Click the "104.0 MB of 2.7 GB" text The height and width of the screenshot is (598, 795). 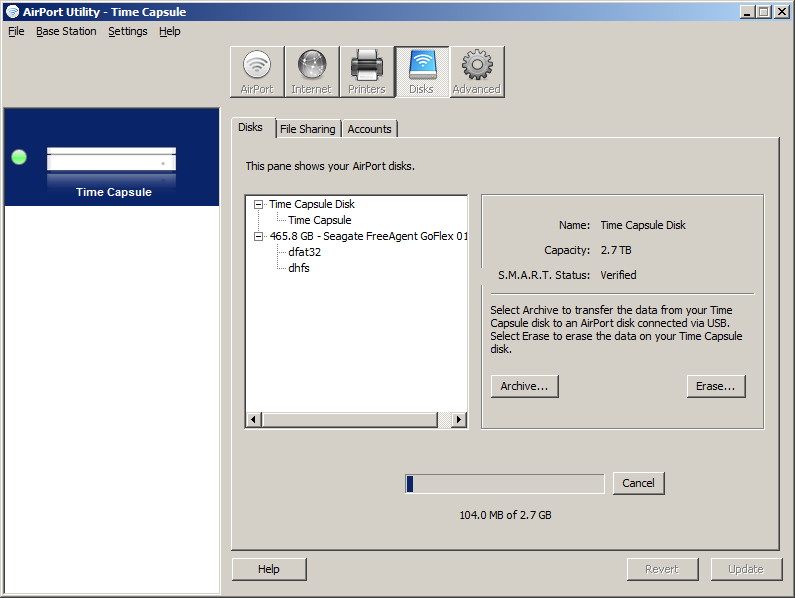[505, 515]
